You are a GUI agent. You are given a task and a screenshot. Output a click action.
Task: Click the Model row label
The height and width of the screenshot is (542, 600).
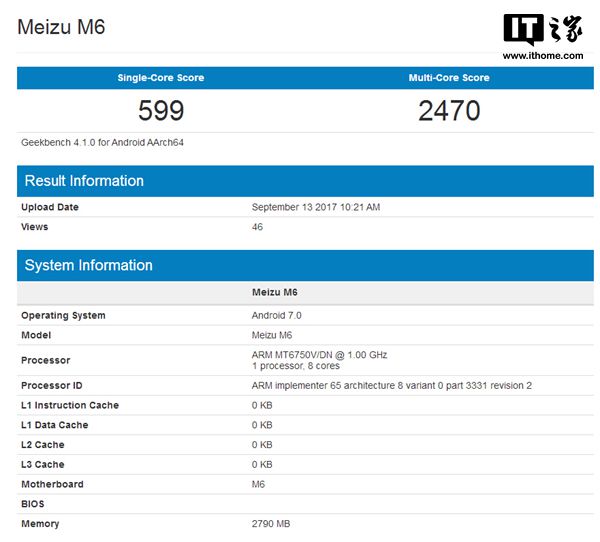click(36, 335)
